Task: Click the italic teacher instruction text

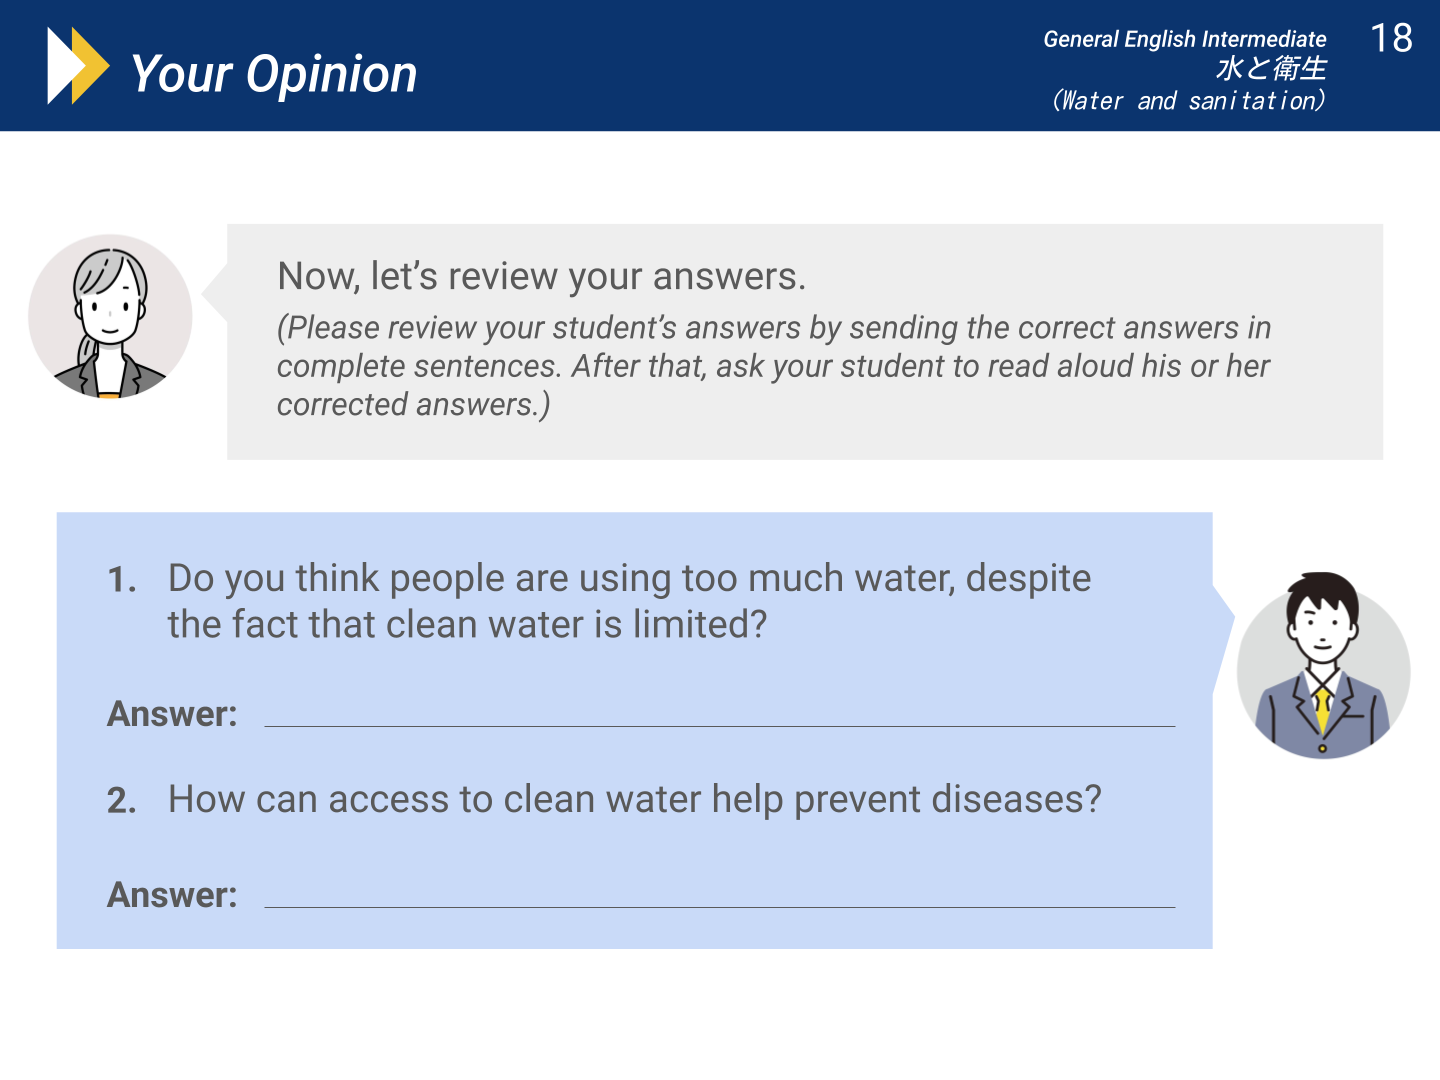Action: pyautogui.click(x=774, y=366)
